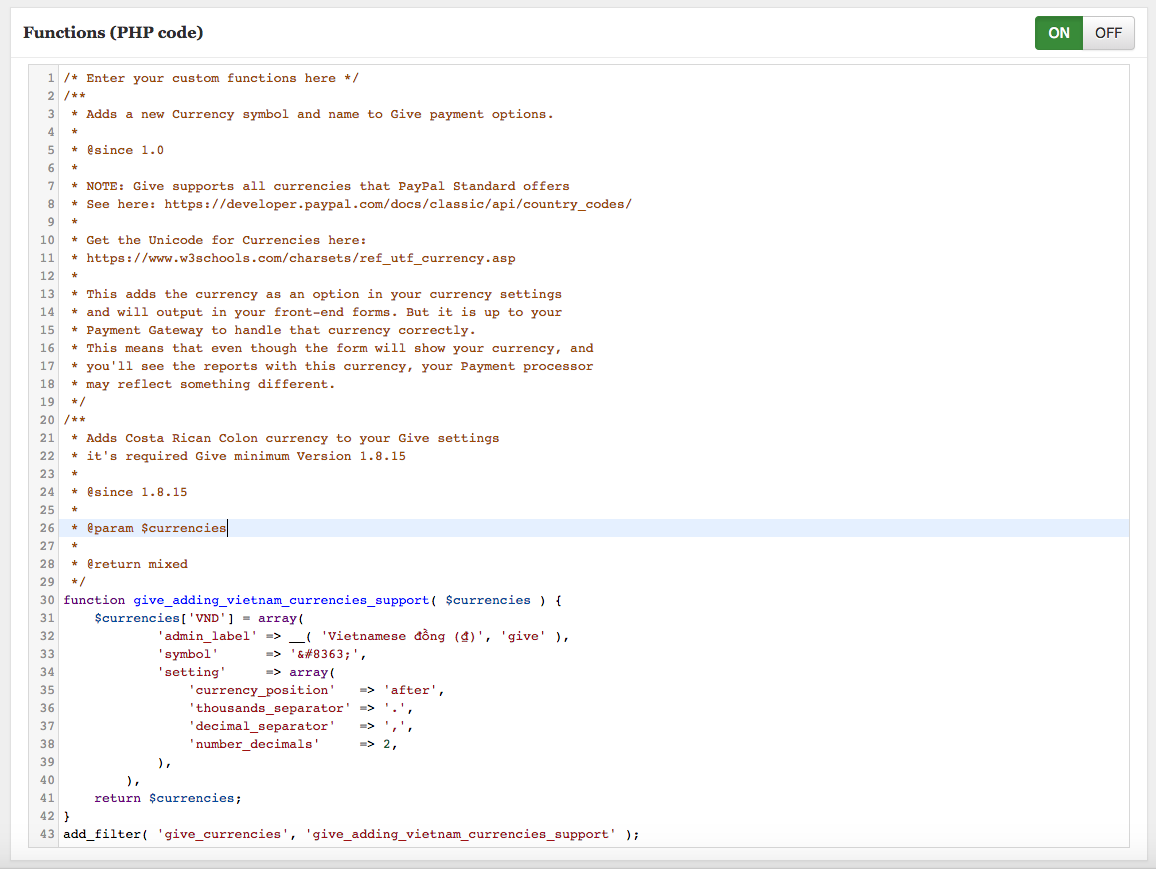1156x869 pixels.
Task: Click 'and will output in your front-end forms' line
Action: pos(316,313)
